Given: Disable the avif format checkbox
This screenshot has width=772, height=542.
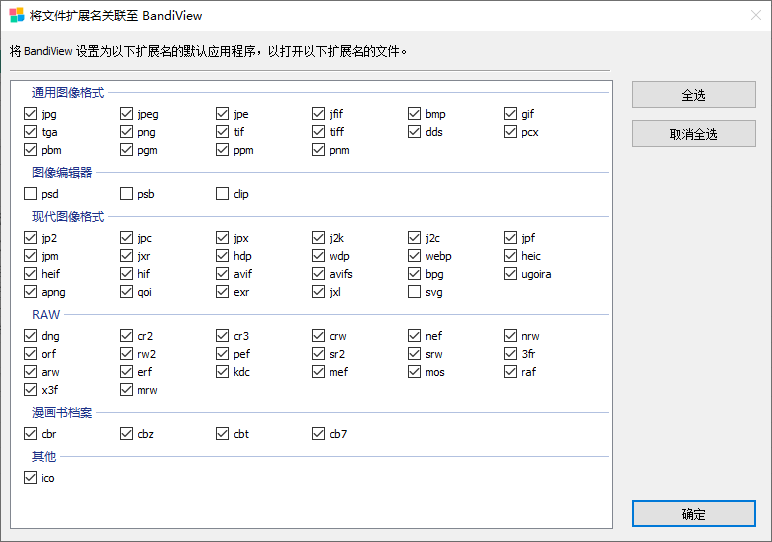Looking at the screenshot, I should click(223, 274).
